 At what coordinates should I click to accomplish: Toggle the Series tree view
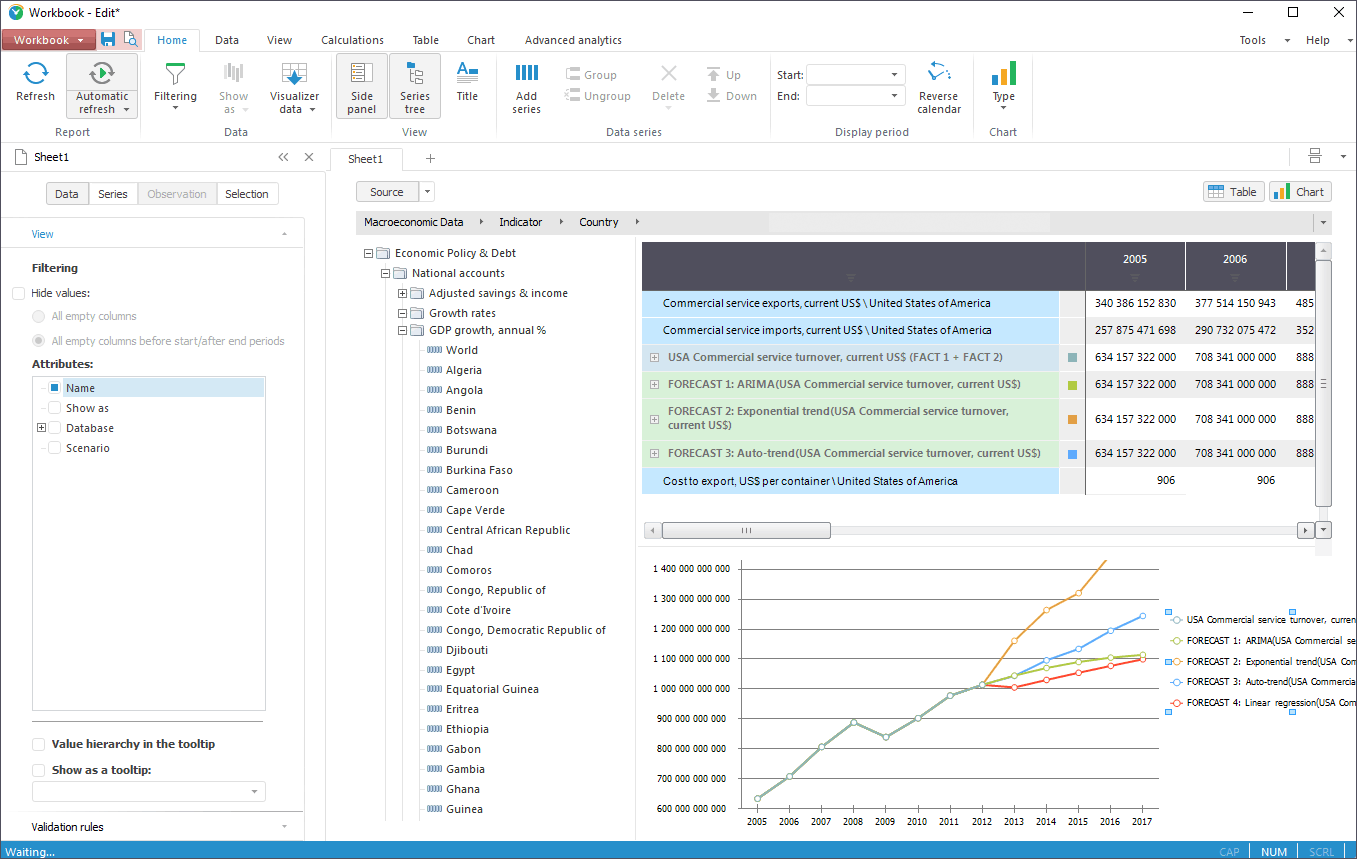pyautogui.click(x=414, y=85)
